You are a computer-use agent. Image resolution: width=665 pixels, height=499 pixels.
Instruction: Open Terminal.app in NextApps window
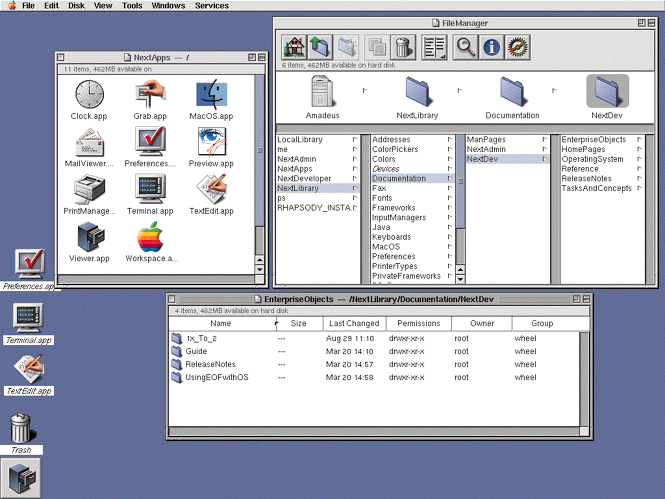pyautogui.click(x=150, y=189)
